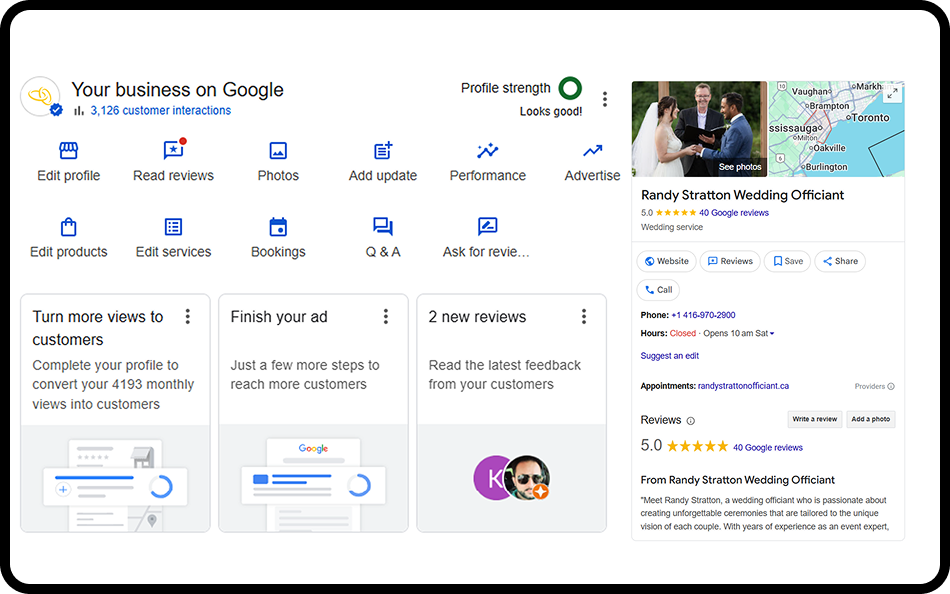Screen dimensions: 950x594
Task: Click the Providers info label
Action: pyautogui.click(x=874, y=386)
